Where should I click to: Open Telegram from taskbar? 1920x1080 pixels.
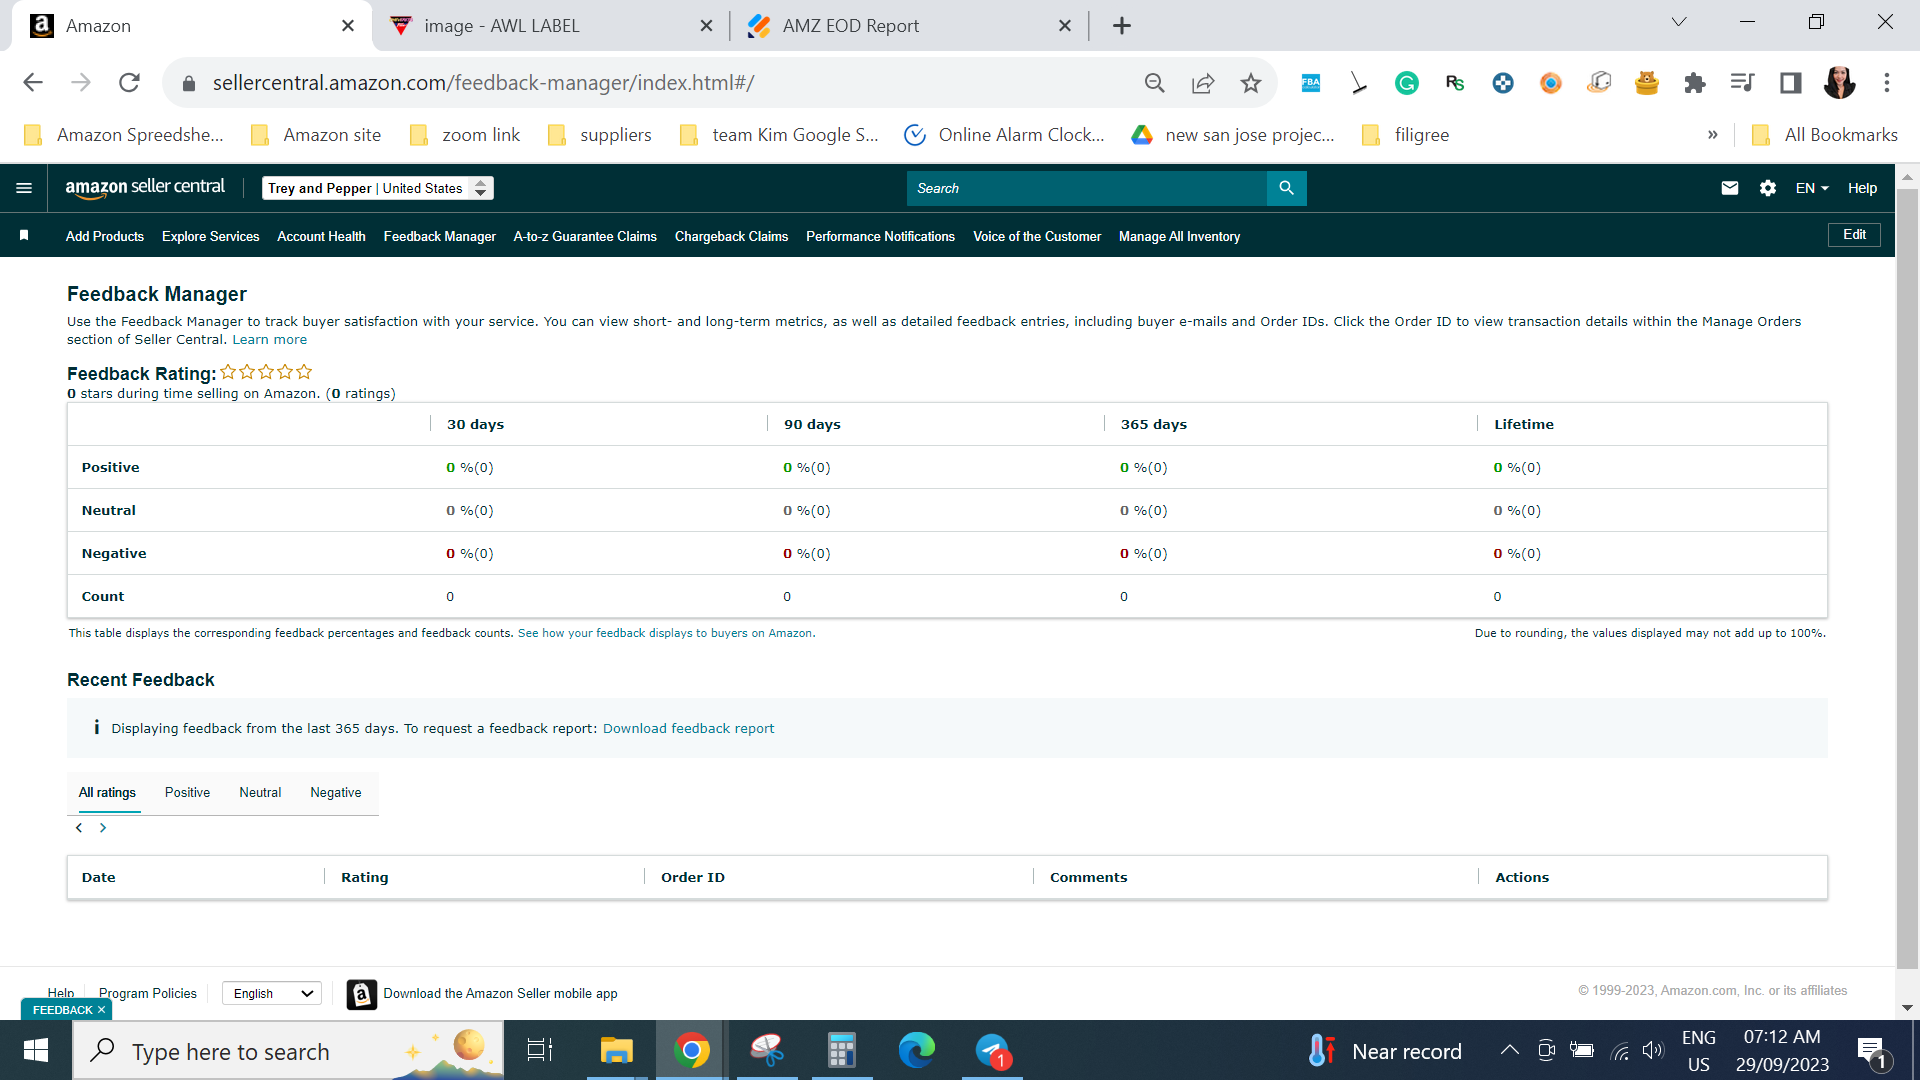[992, 1051]
